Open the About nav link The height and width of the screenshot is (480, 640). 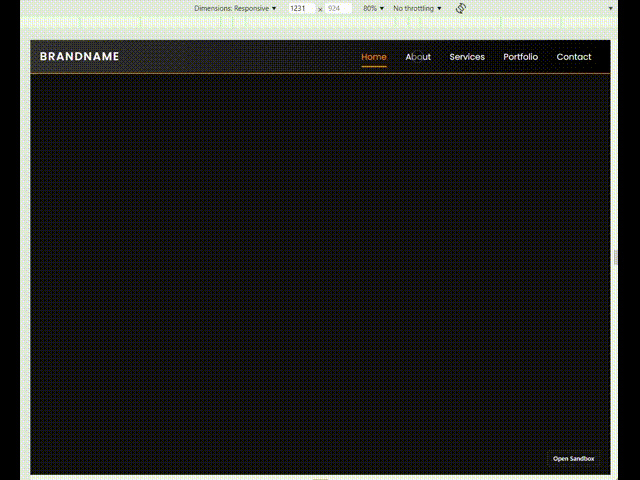click(x=418, y=57)
